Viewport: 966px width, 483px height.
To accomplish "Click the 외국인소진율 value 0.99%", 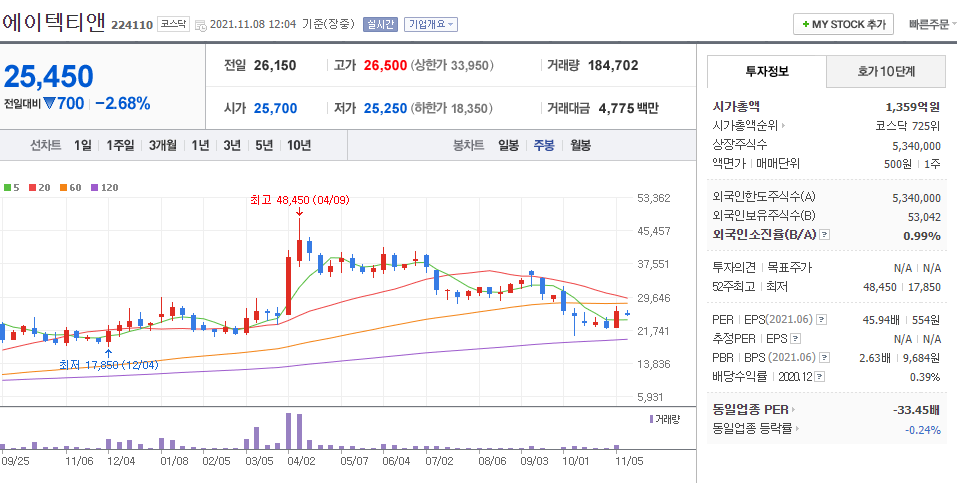I will click(x=922, y=235).
